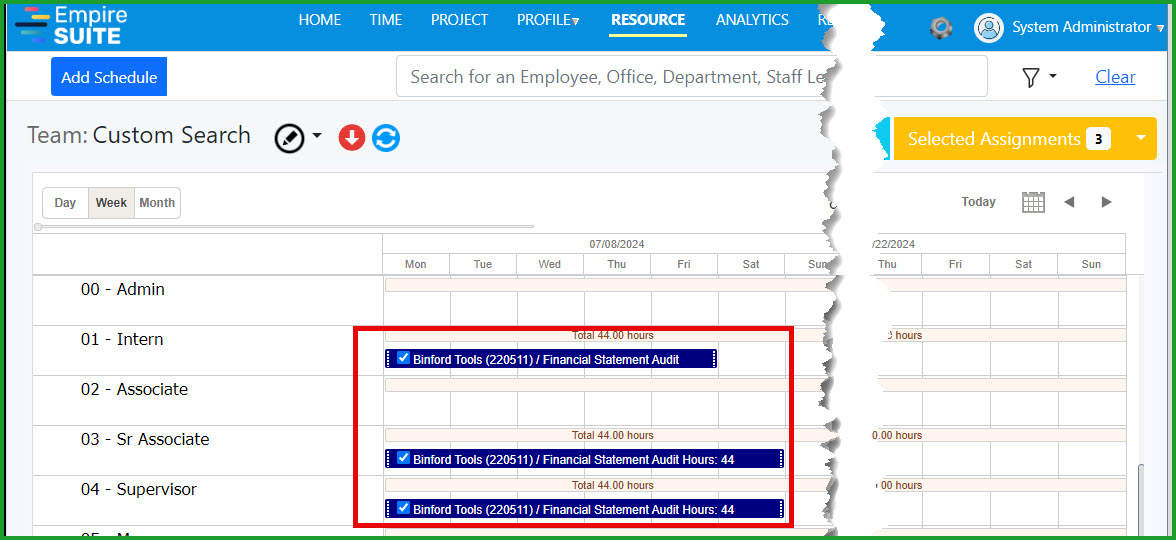This screenshot has height=540, width=1176.
Task: Click the red download arrow icon
Action: [352, 138]
